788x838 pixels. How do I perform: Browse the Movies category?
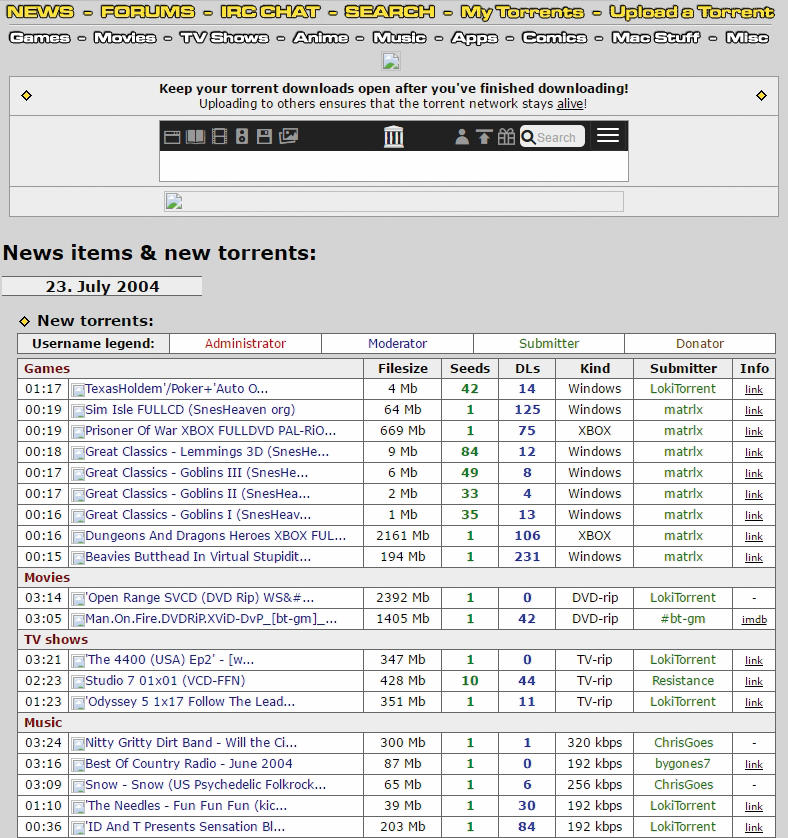point(125,37)
